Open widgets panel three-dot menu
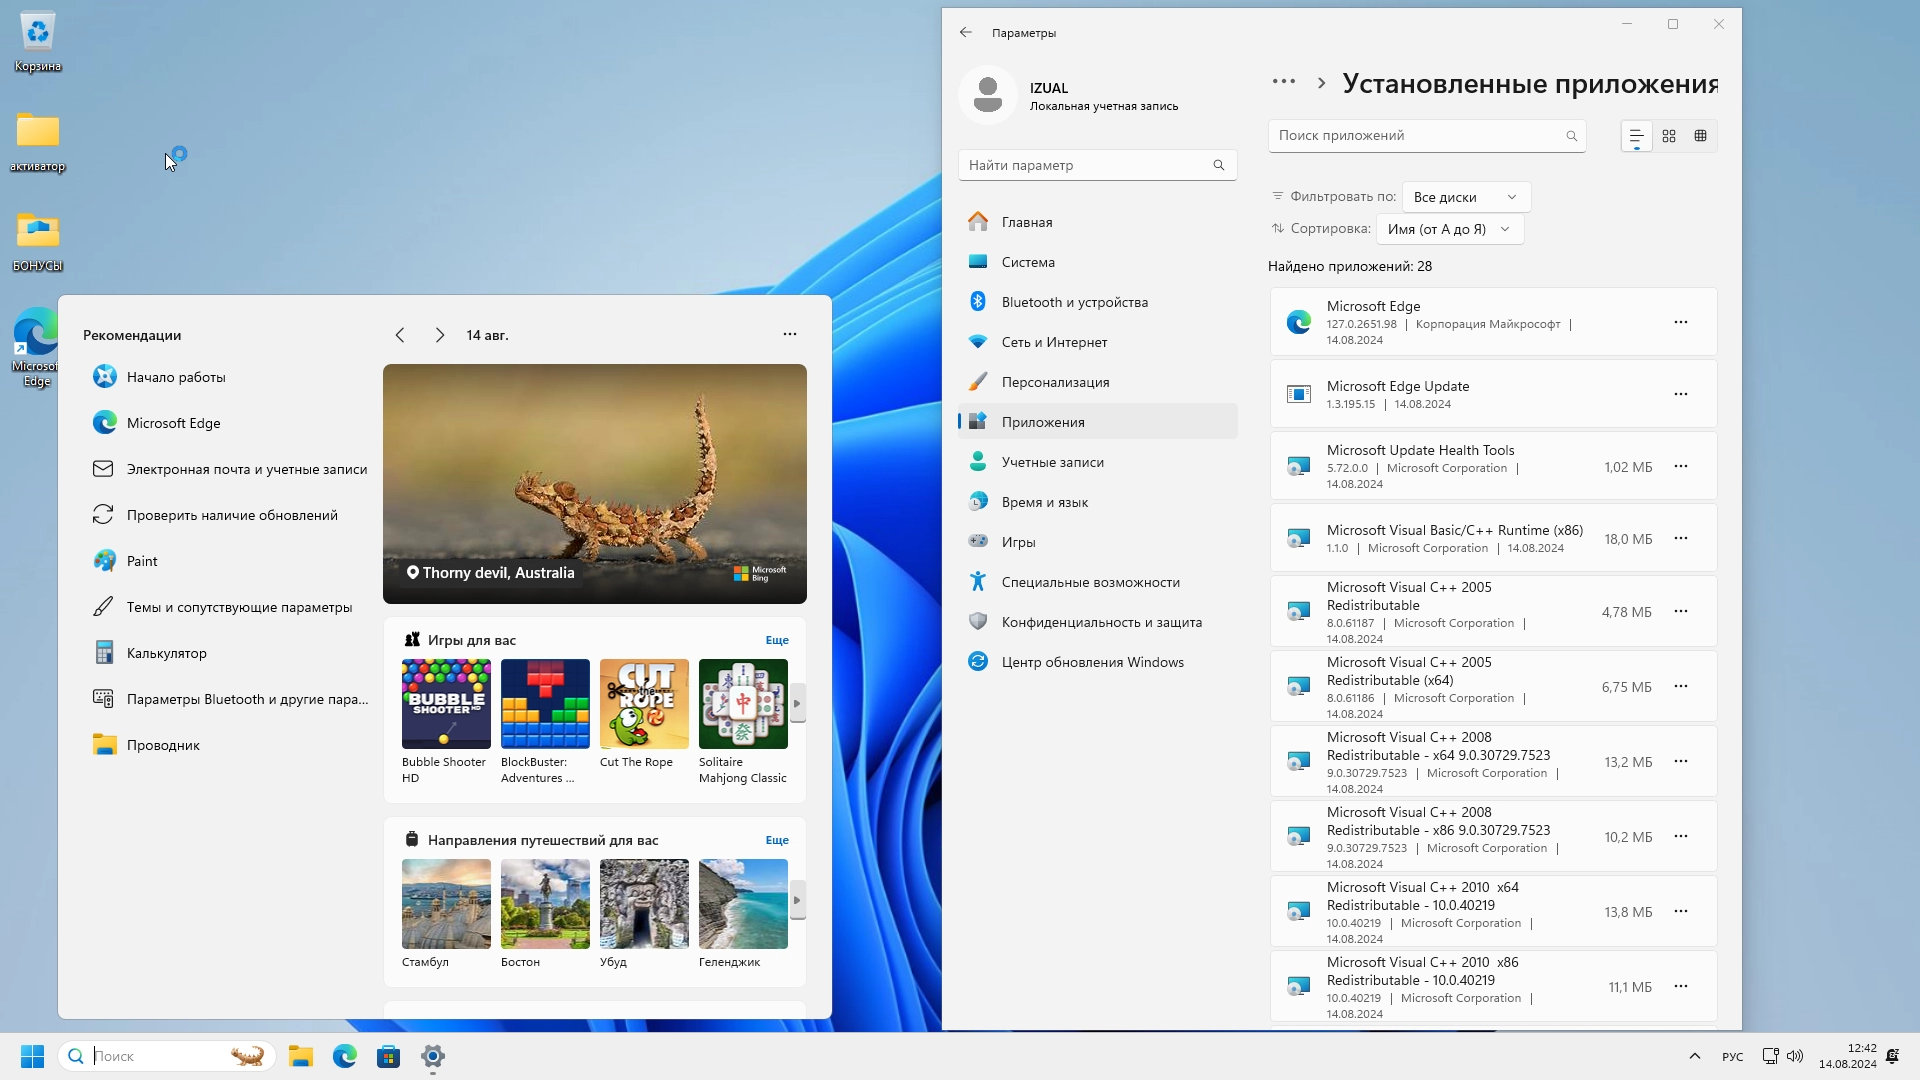1920x1080 pixels. pyautogui.click(x=789, y=334)
